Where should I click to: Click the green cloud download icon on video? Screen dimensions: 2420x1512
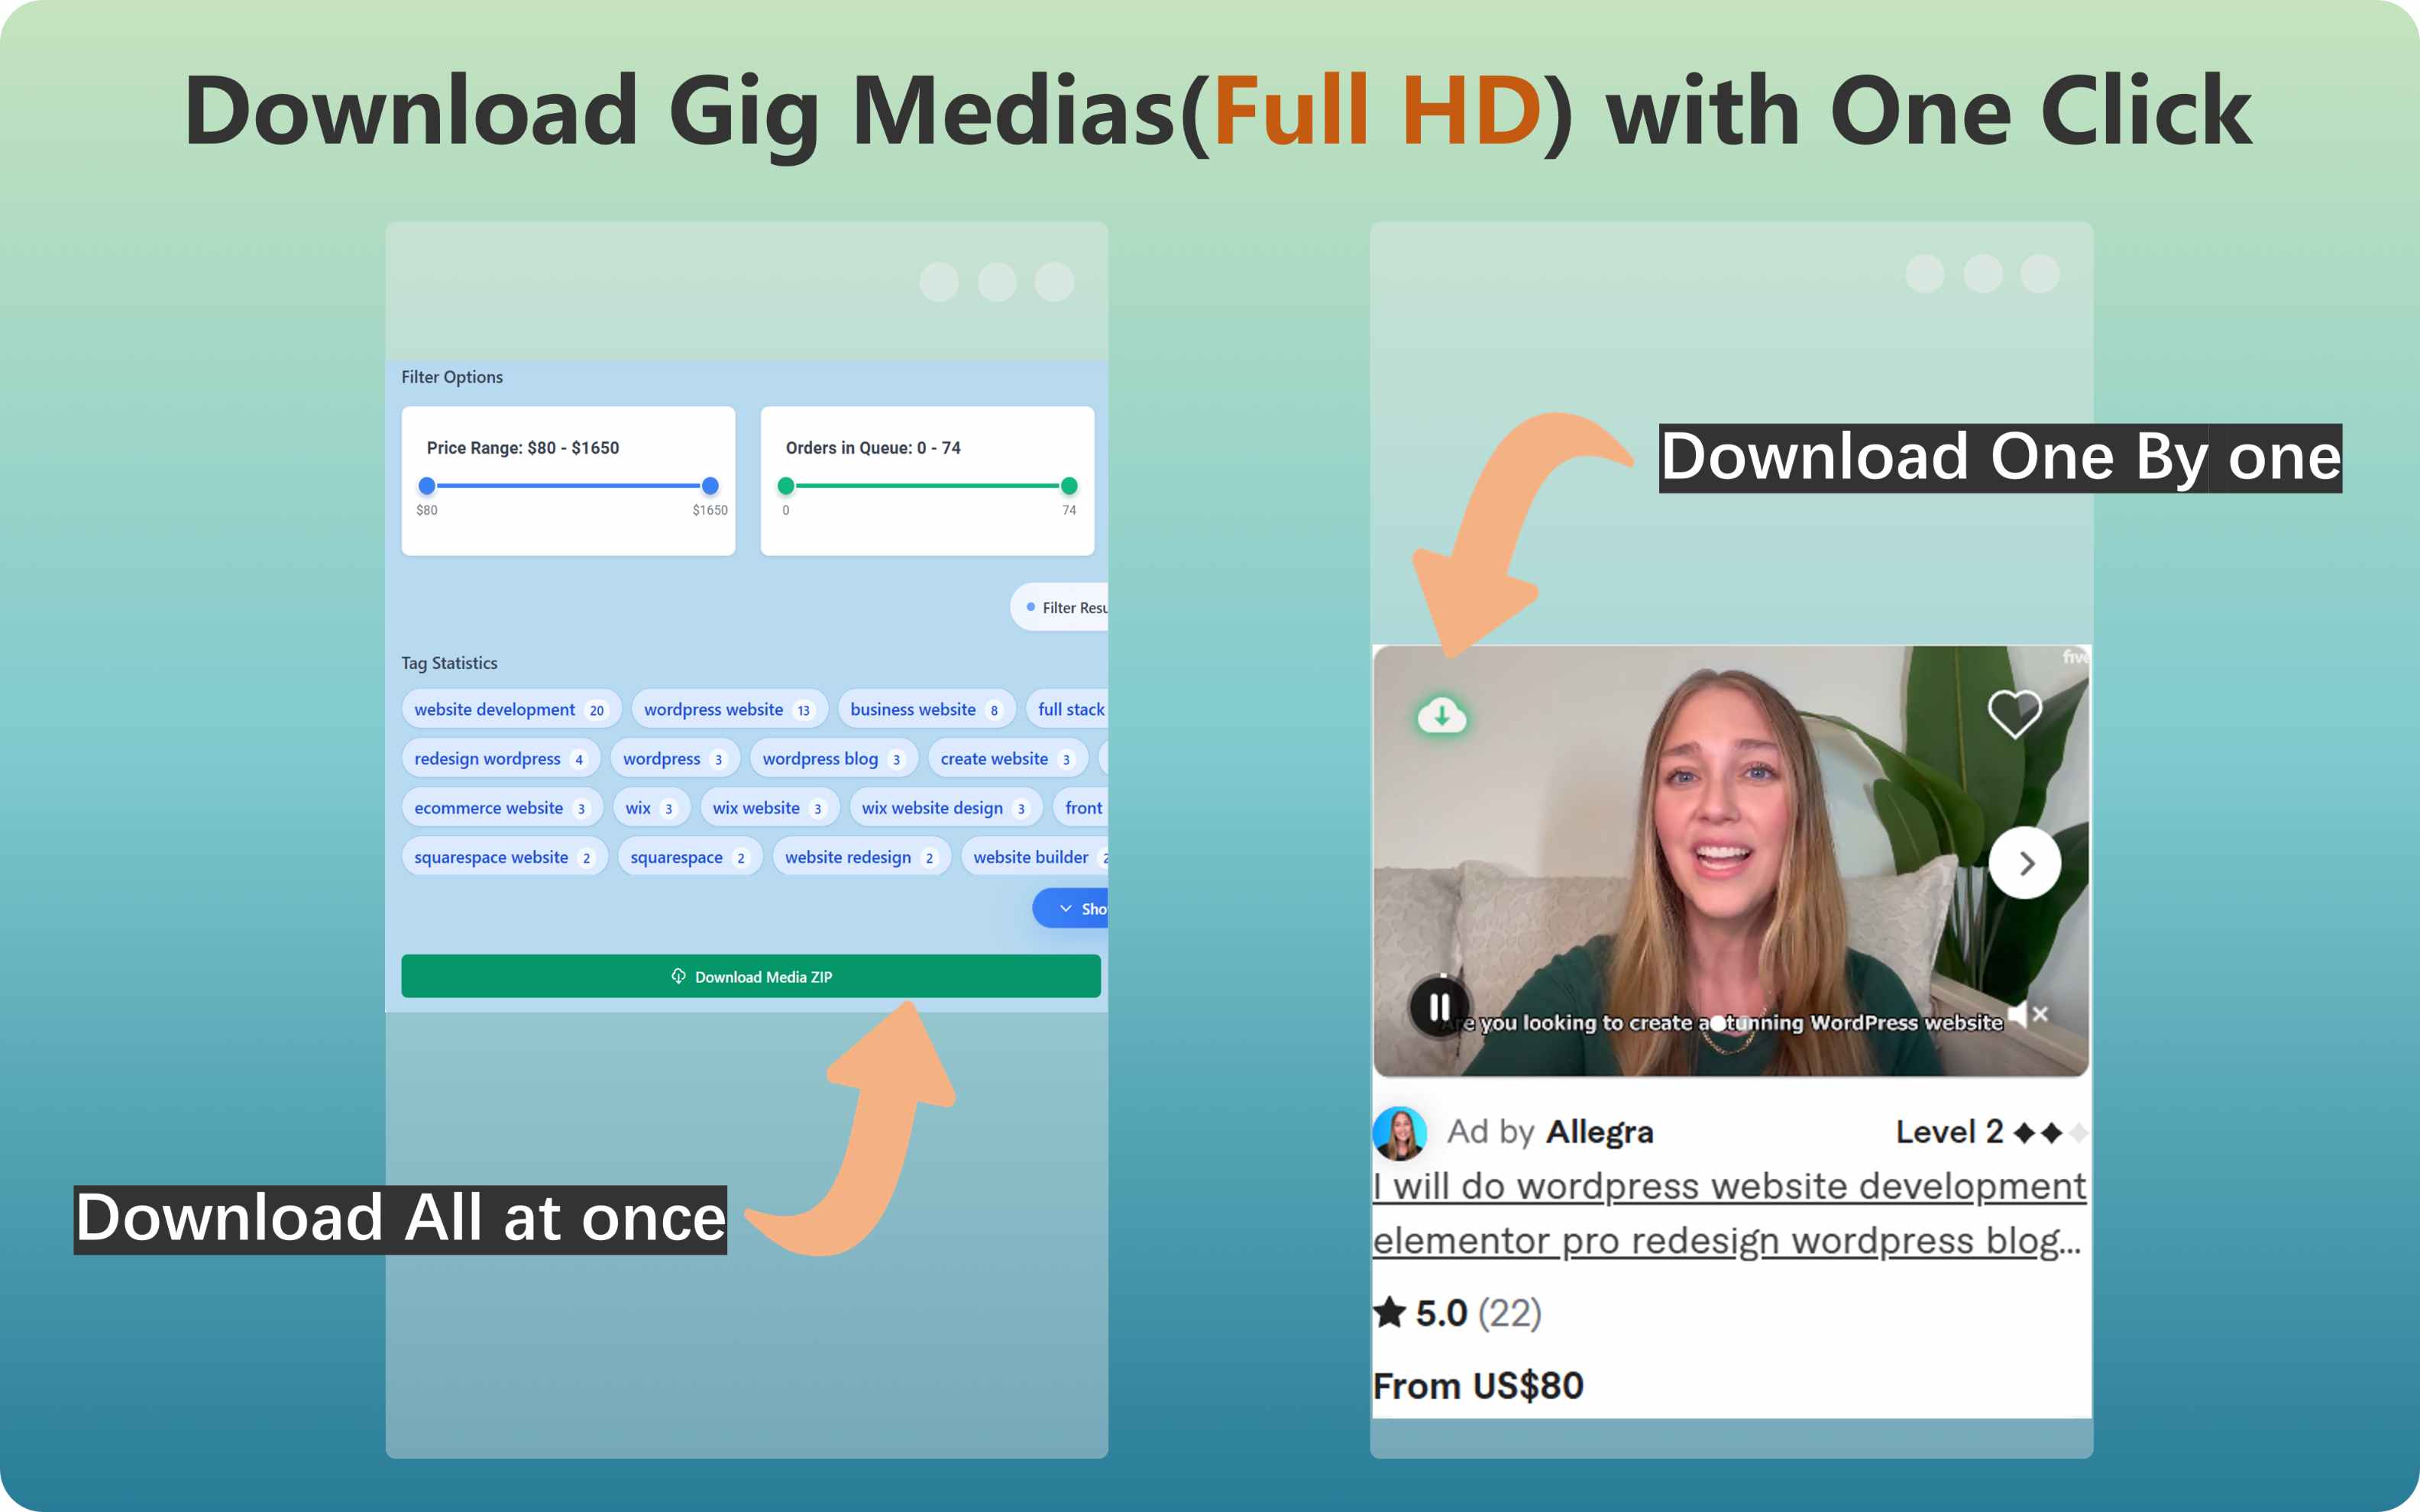(x=1441, y=716)
